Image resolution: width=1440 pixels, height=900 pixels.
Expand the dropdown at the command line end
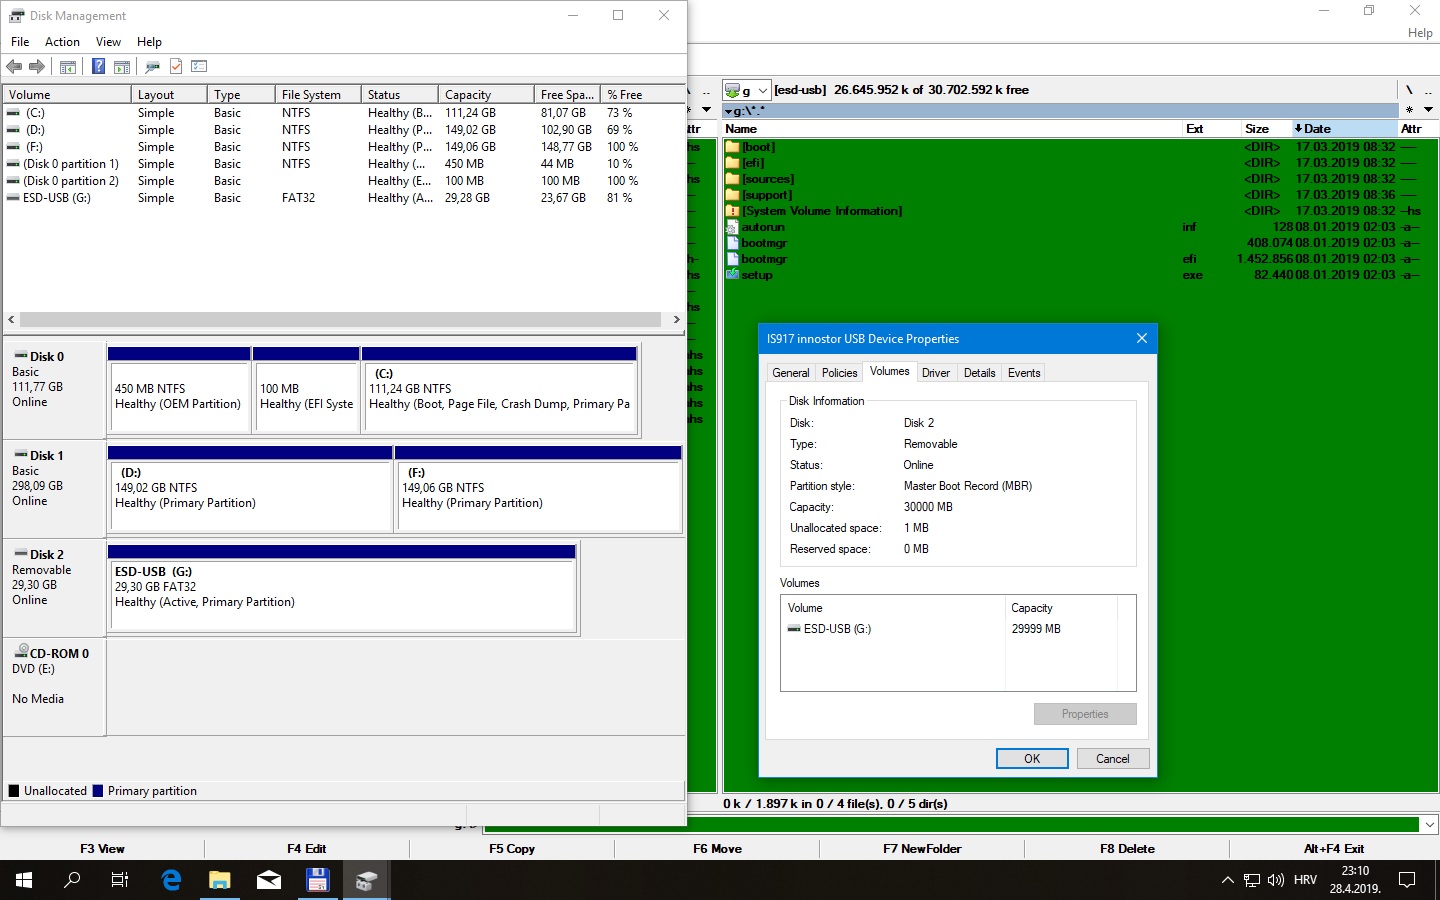(x=1430, y=825)
